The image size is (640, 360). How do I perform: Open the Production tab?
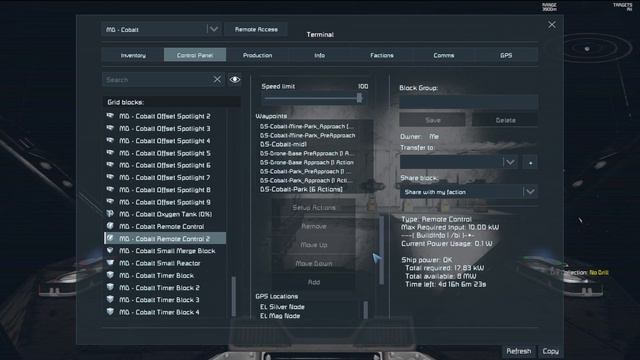coord(257,55)
